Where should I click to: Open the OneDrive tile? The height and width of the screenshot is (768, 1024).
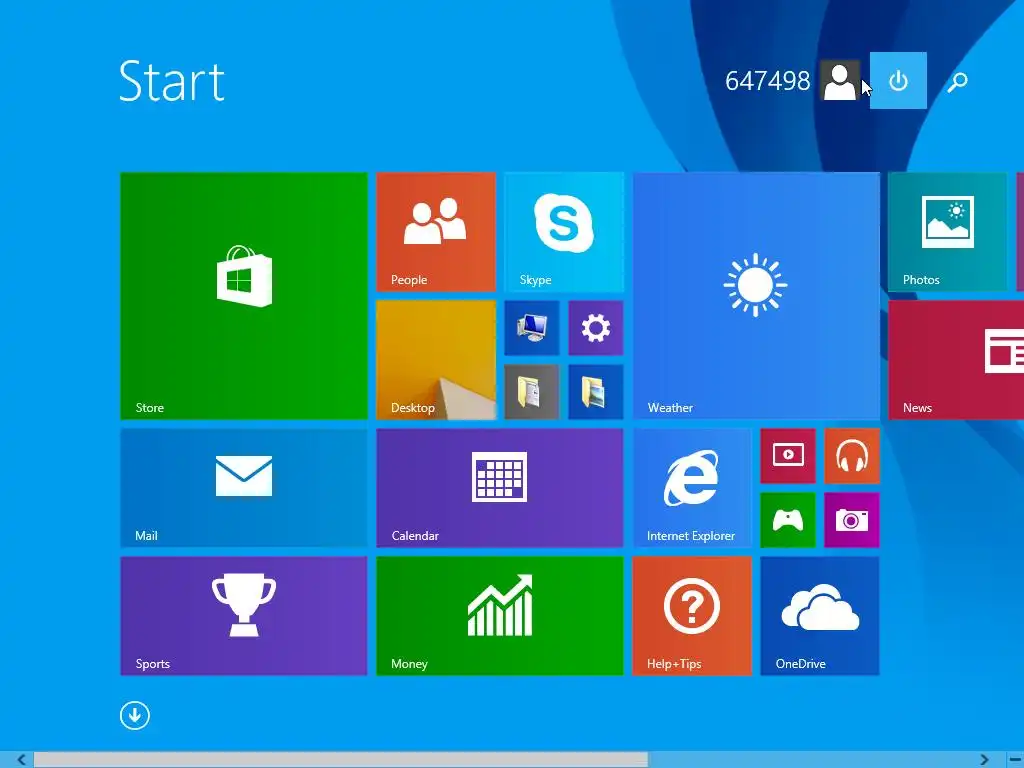coord(820,615)
